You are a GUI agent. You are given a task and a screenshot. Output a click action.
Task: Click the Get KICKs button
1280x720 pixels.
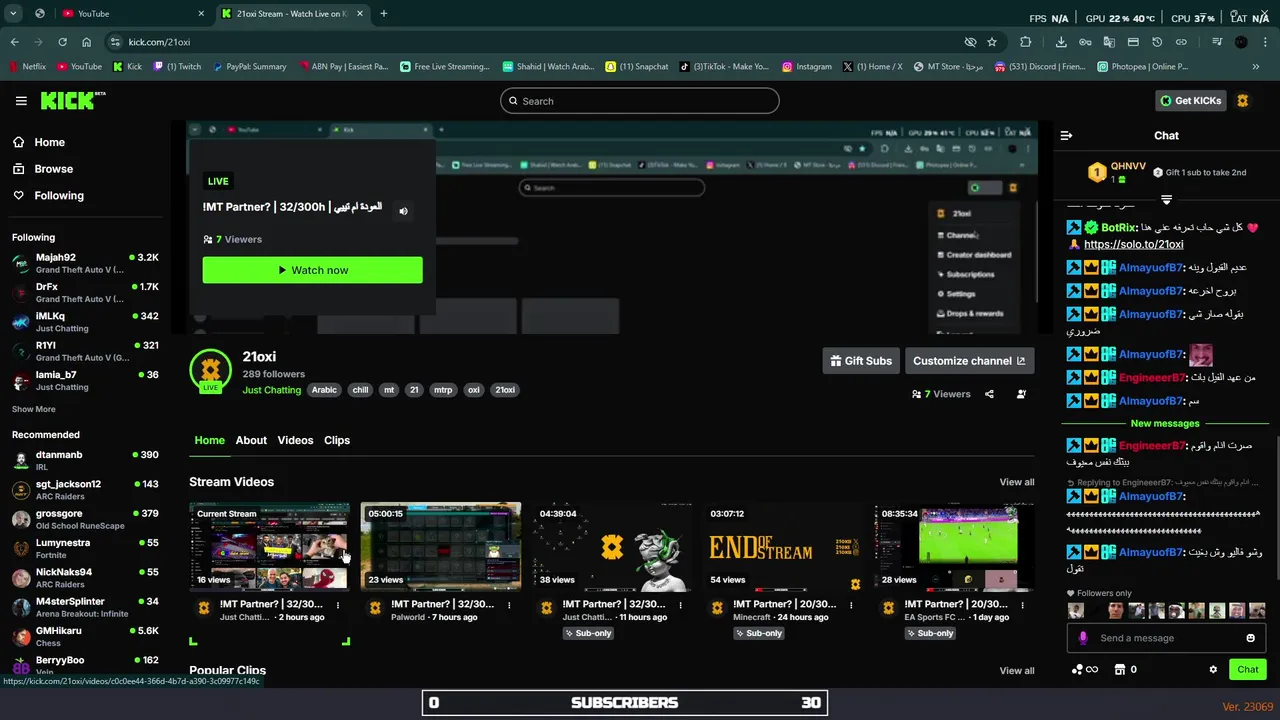1191,101
